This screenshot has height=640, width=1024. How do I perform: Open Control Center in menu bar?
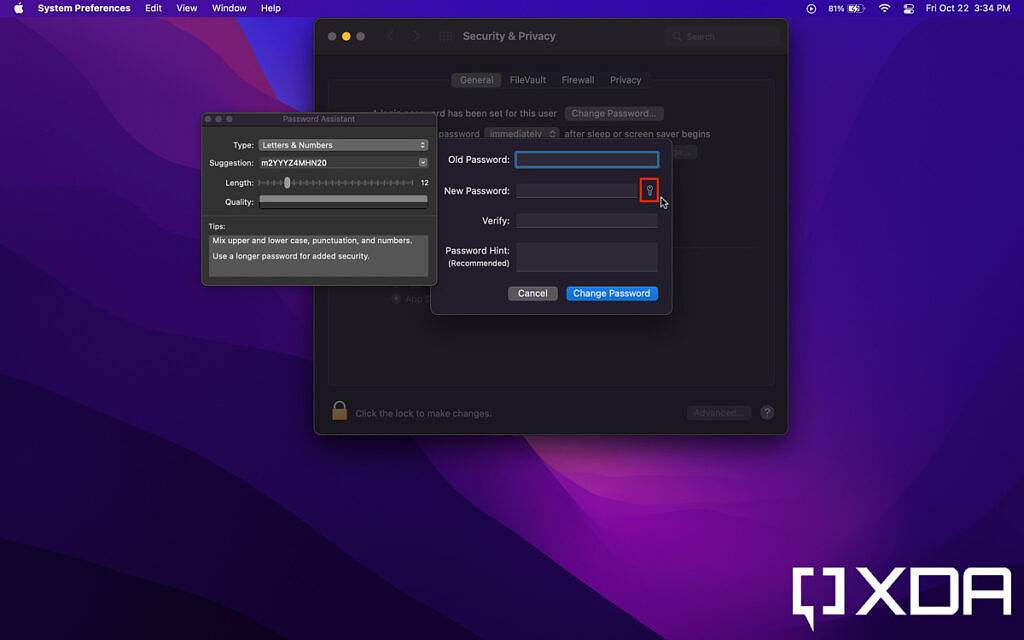pyautogui.click(x=908, y=8)
